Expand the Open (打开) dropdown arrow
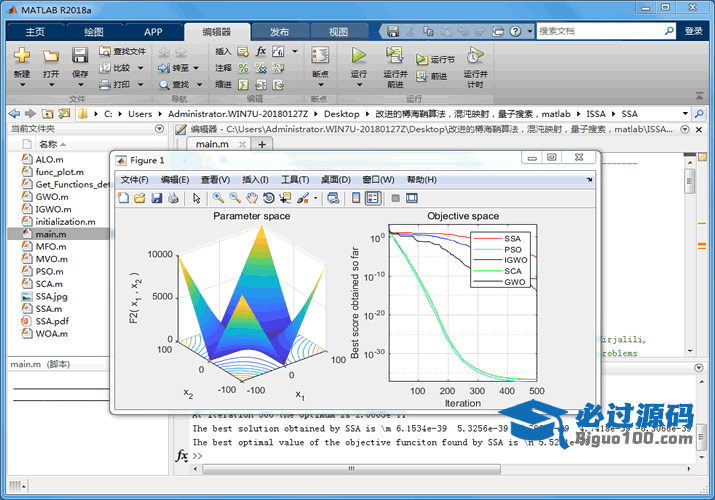Viewport: 715px width, 500px height. pyautogui.click(x=51, y=85)
